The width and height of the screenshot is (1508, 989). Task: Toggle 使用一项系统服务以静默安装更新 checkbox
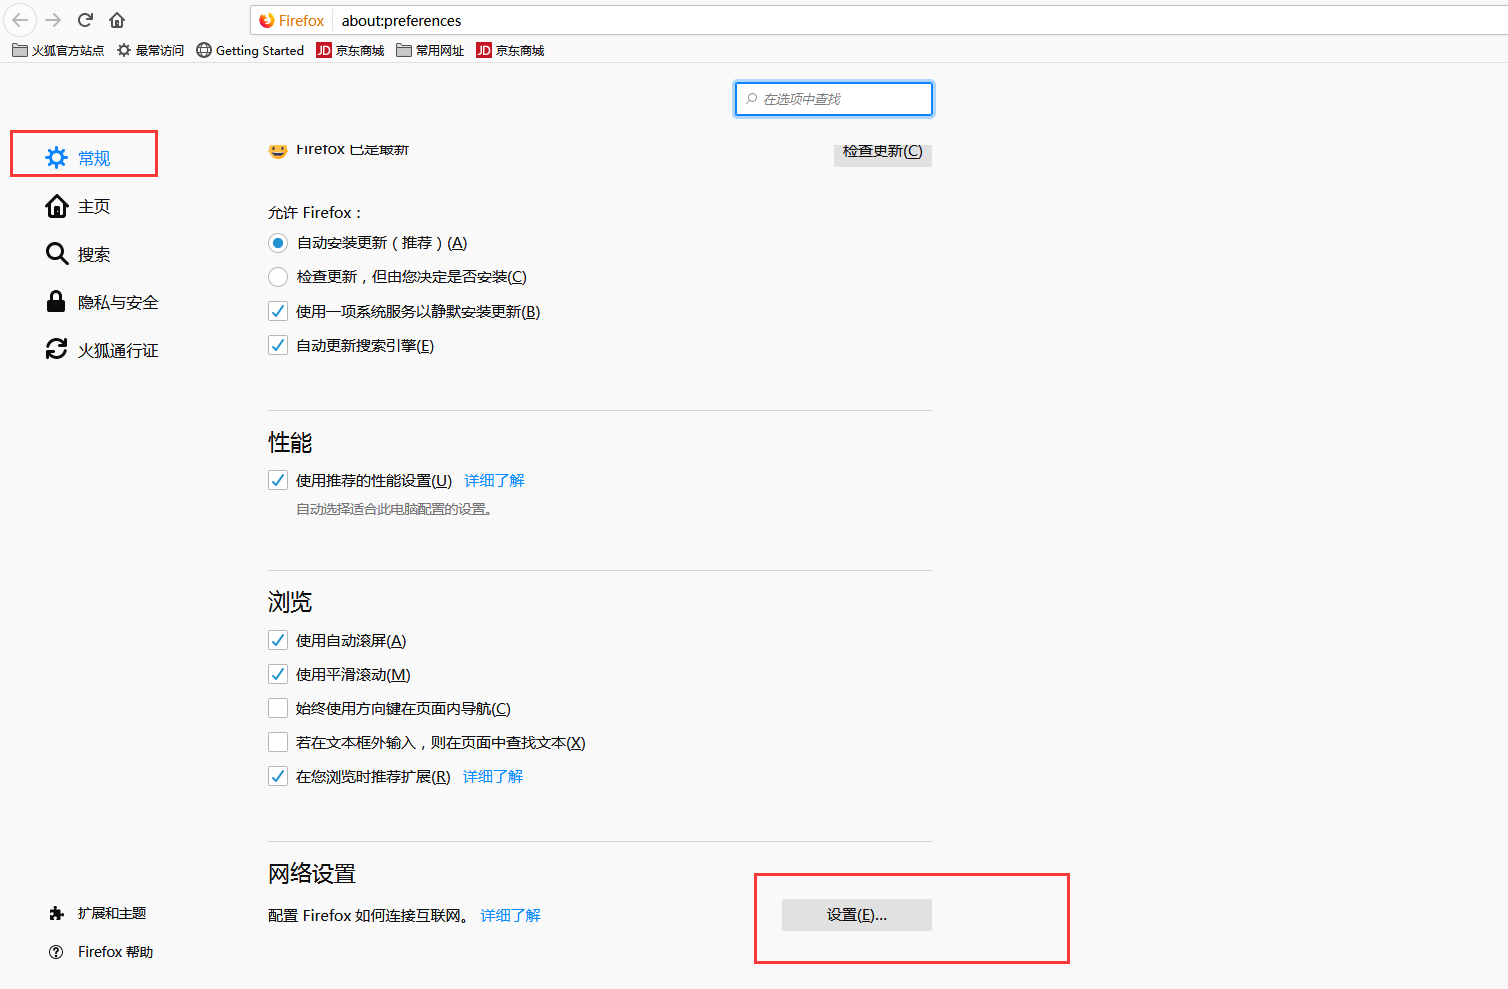coord(278,311)
